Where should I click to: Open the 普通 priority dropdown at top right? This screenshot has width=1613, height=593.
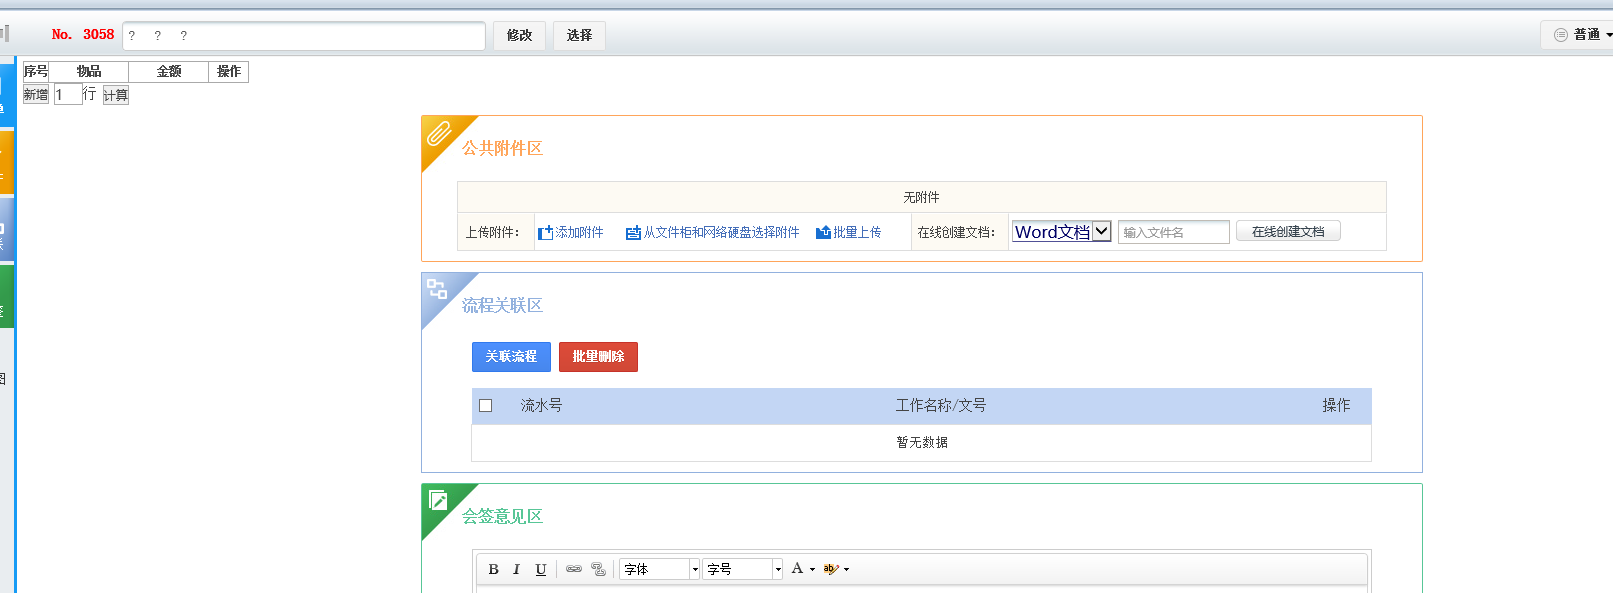(x=1582, y=35)
